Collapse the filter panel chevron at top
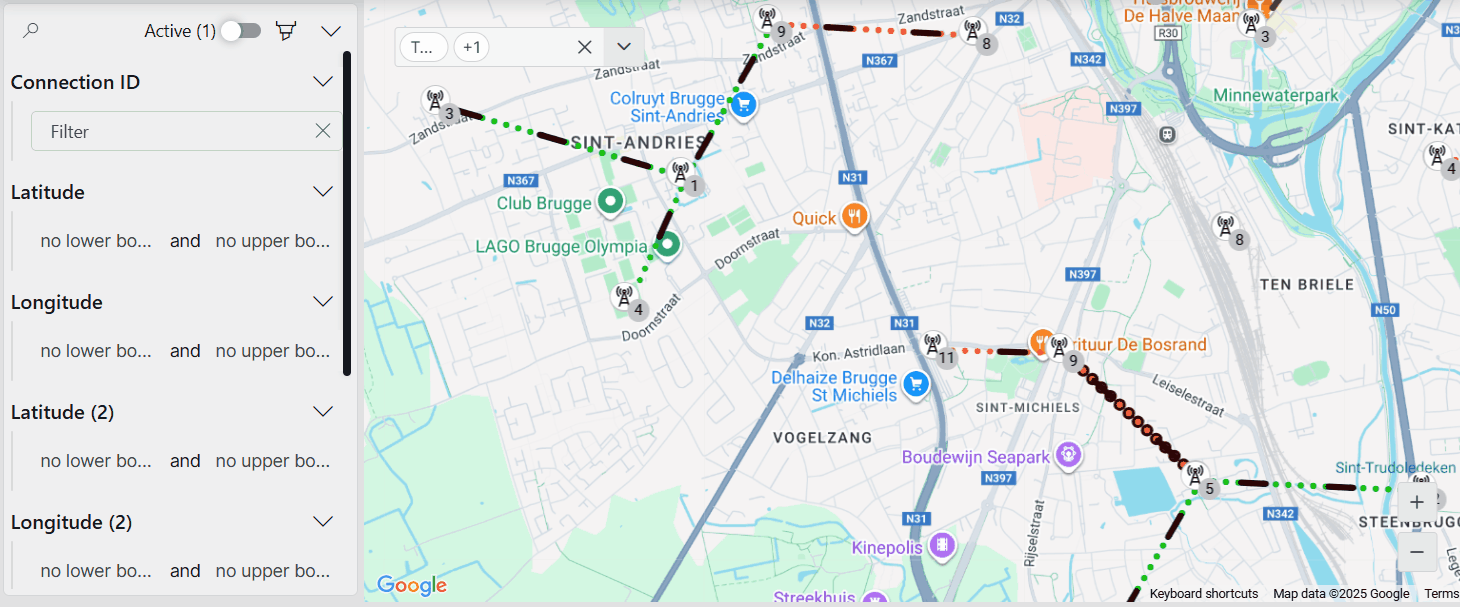This screenshot has width=1460, height=607. (331, 31)
